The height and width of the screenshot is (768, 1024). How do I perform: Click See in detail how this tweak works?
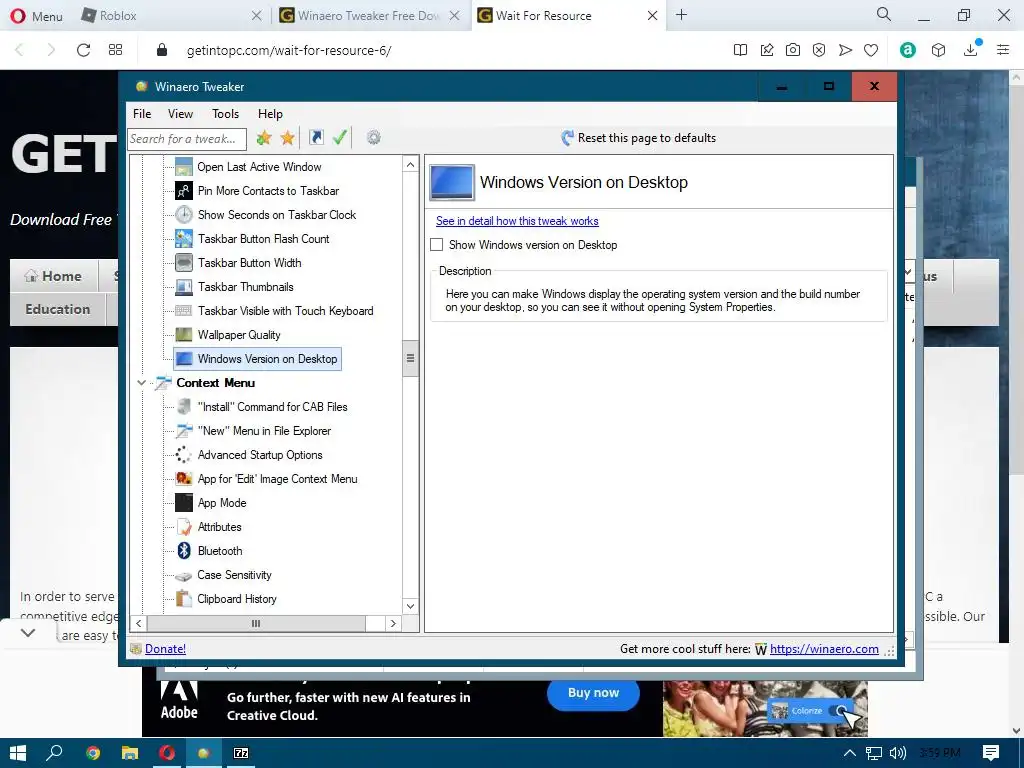517,221
